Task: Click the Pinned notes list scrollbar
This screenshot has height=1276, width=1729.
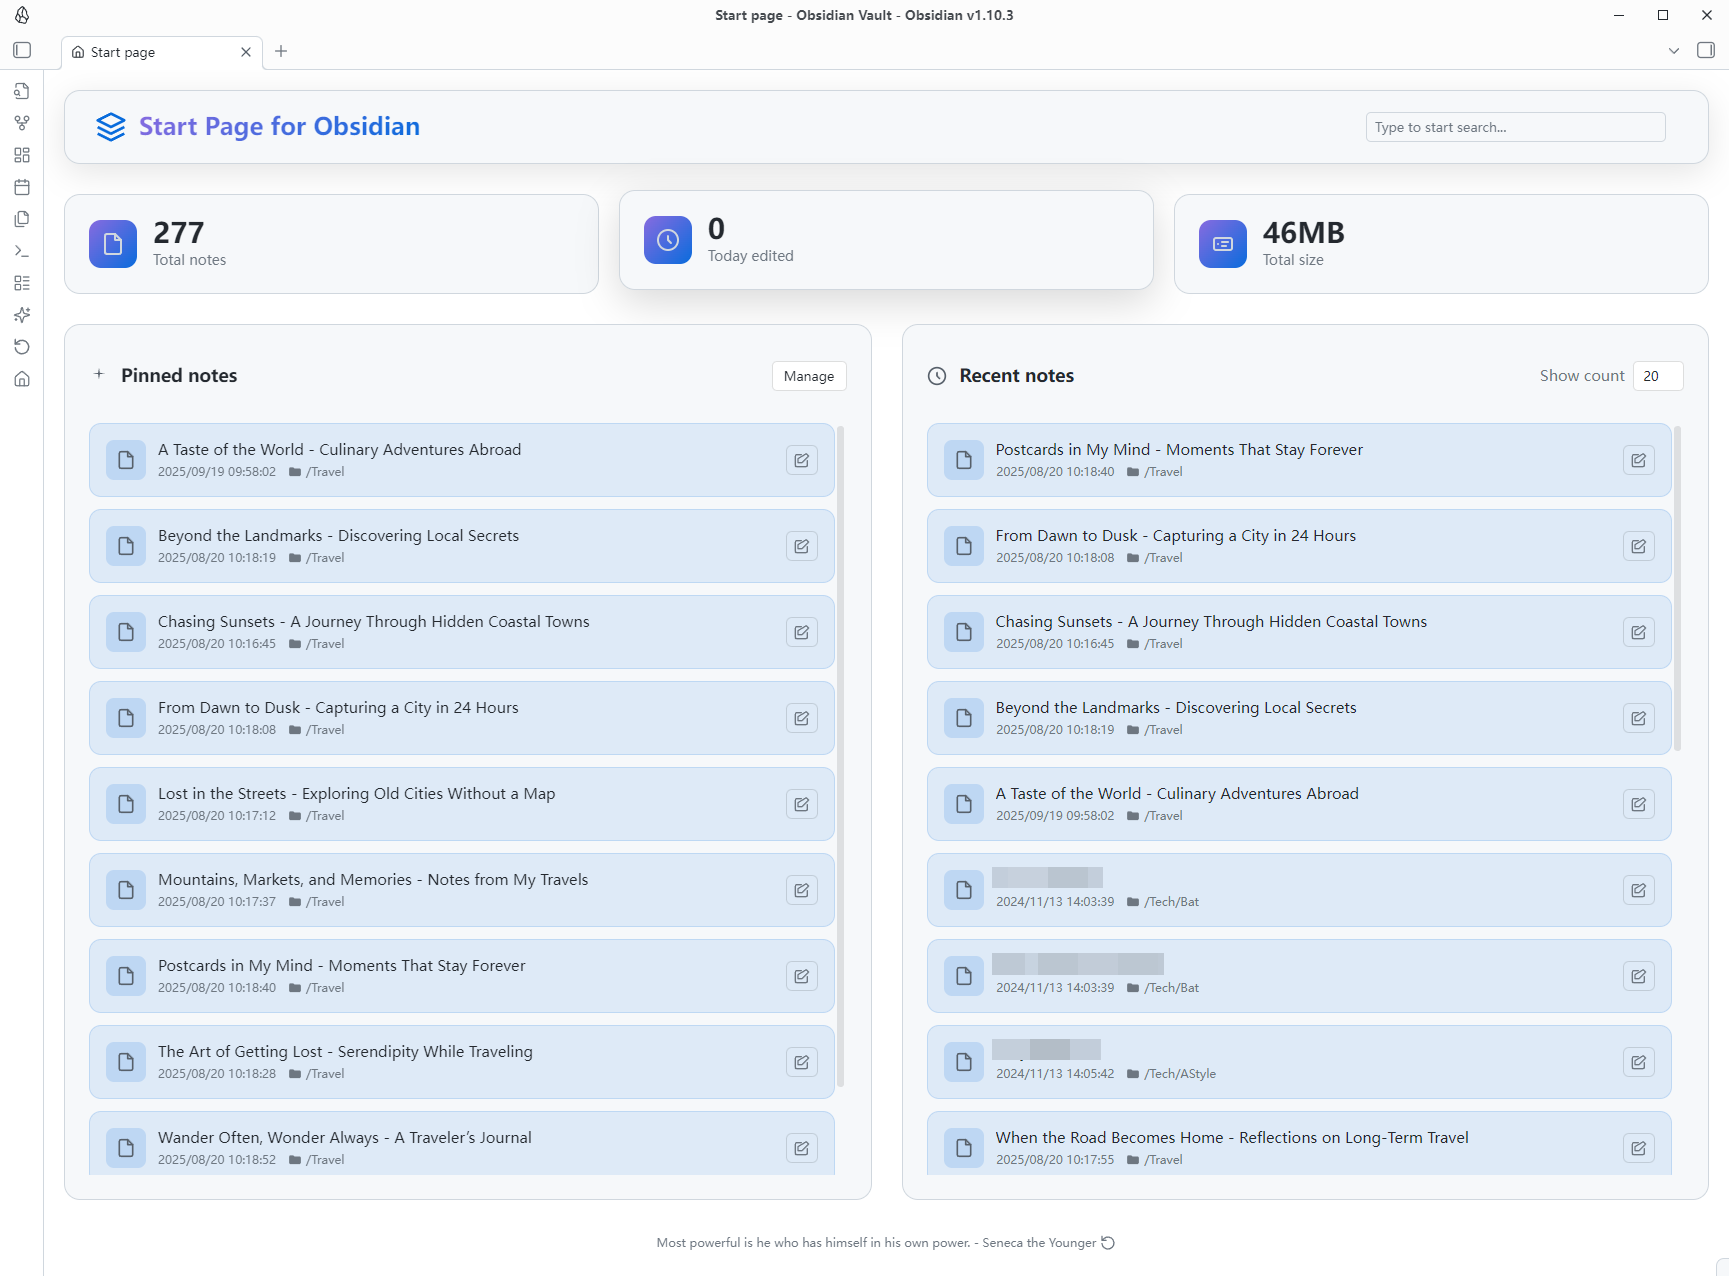Action: pyautogui.click(x=841, y=755)
